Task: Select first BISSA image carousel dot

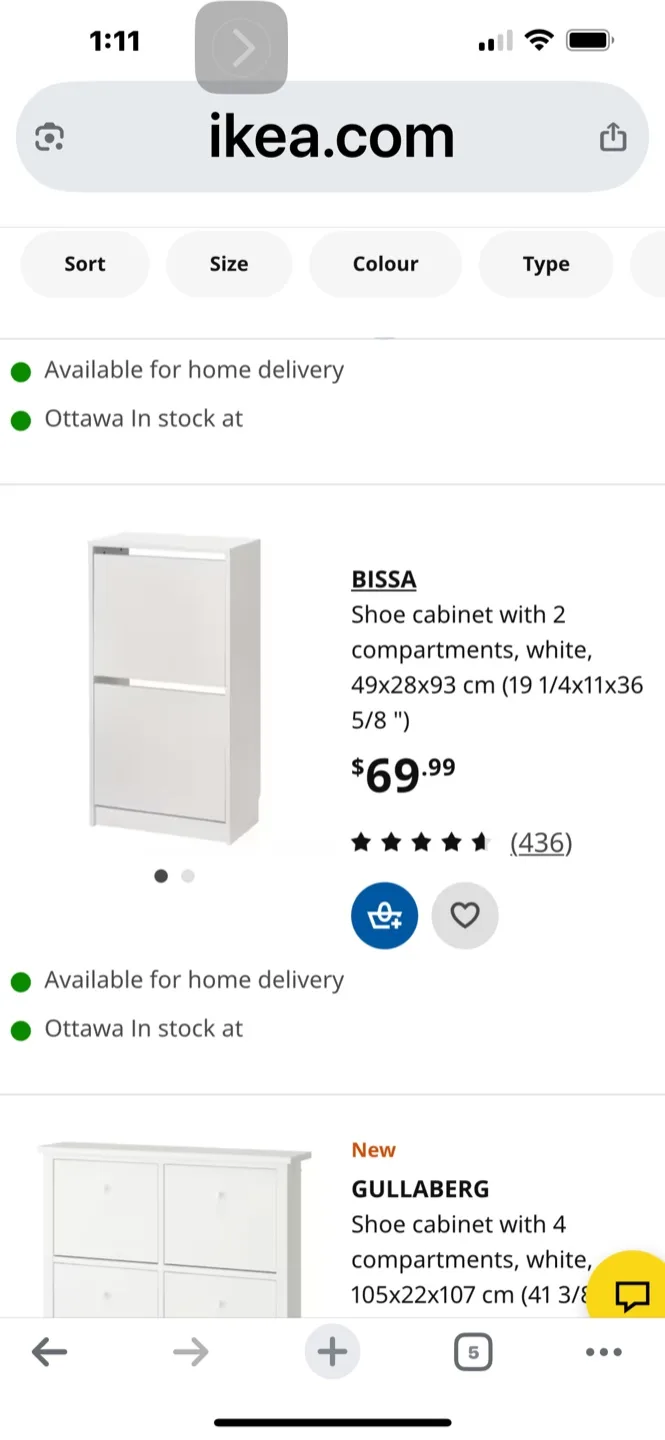Action: click(x=161, y=876)
